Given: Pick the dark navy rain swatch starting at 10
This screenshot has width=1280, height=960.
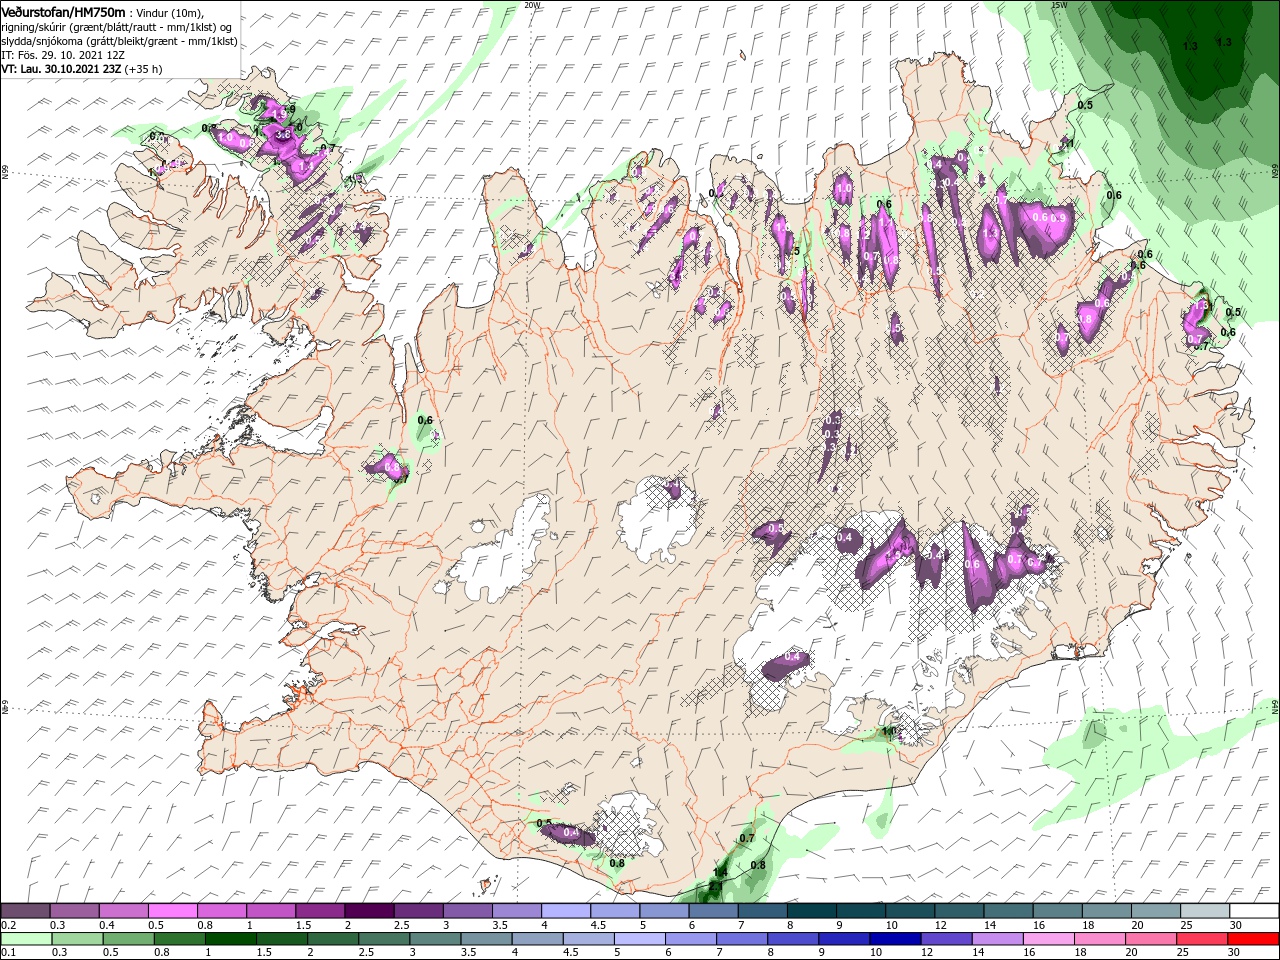Looking at the screenshot, I should 893,939.
